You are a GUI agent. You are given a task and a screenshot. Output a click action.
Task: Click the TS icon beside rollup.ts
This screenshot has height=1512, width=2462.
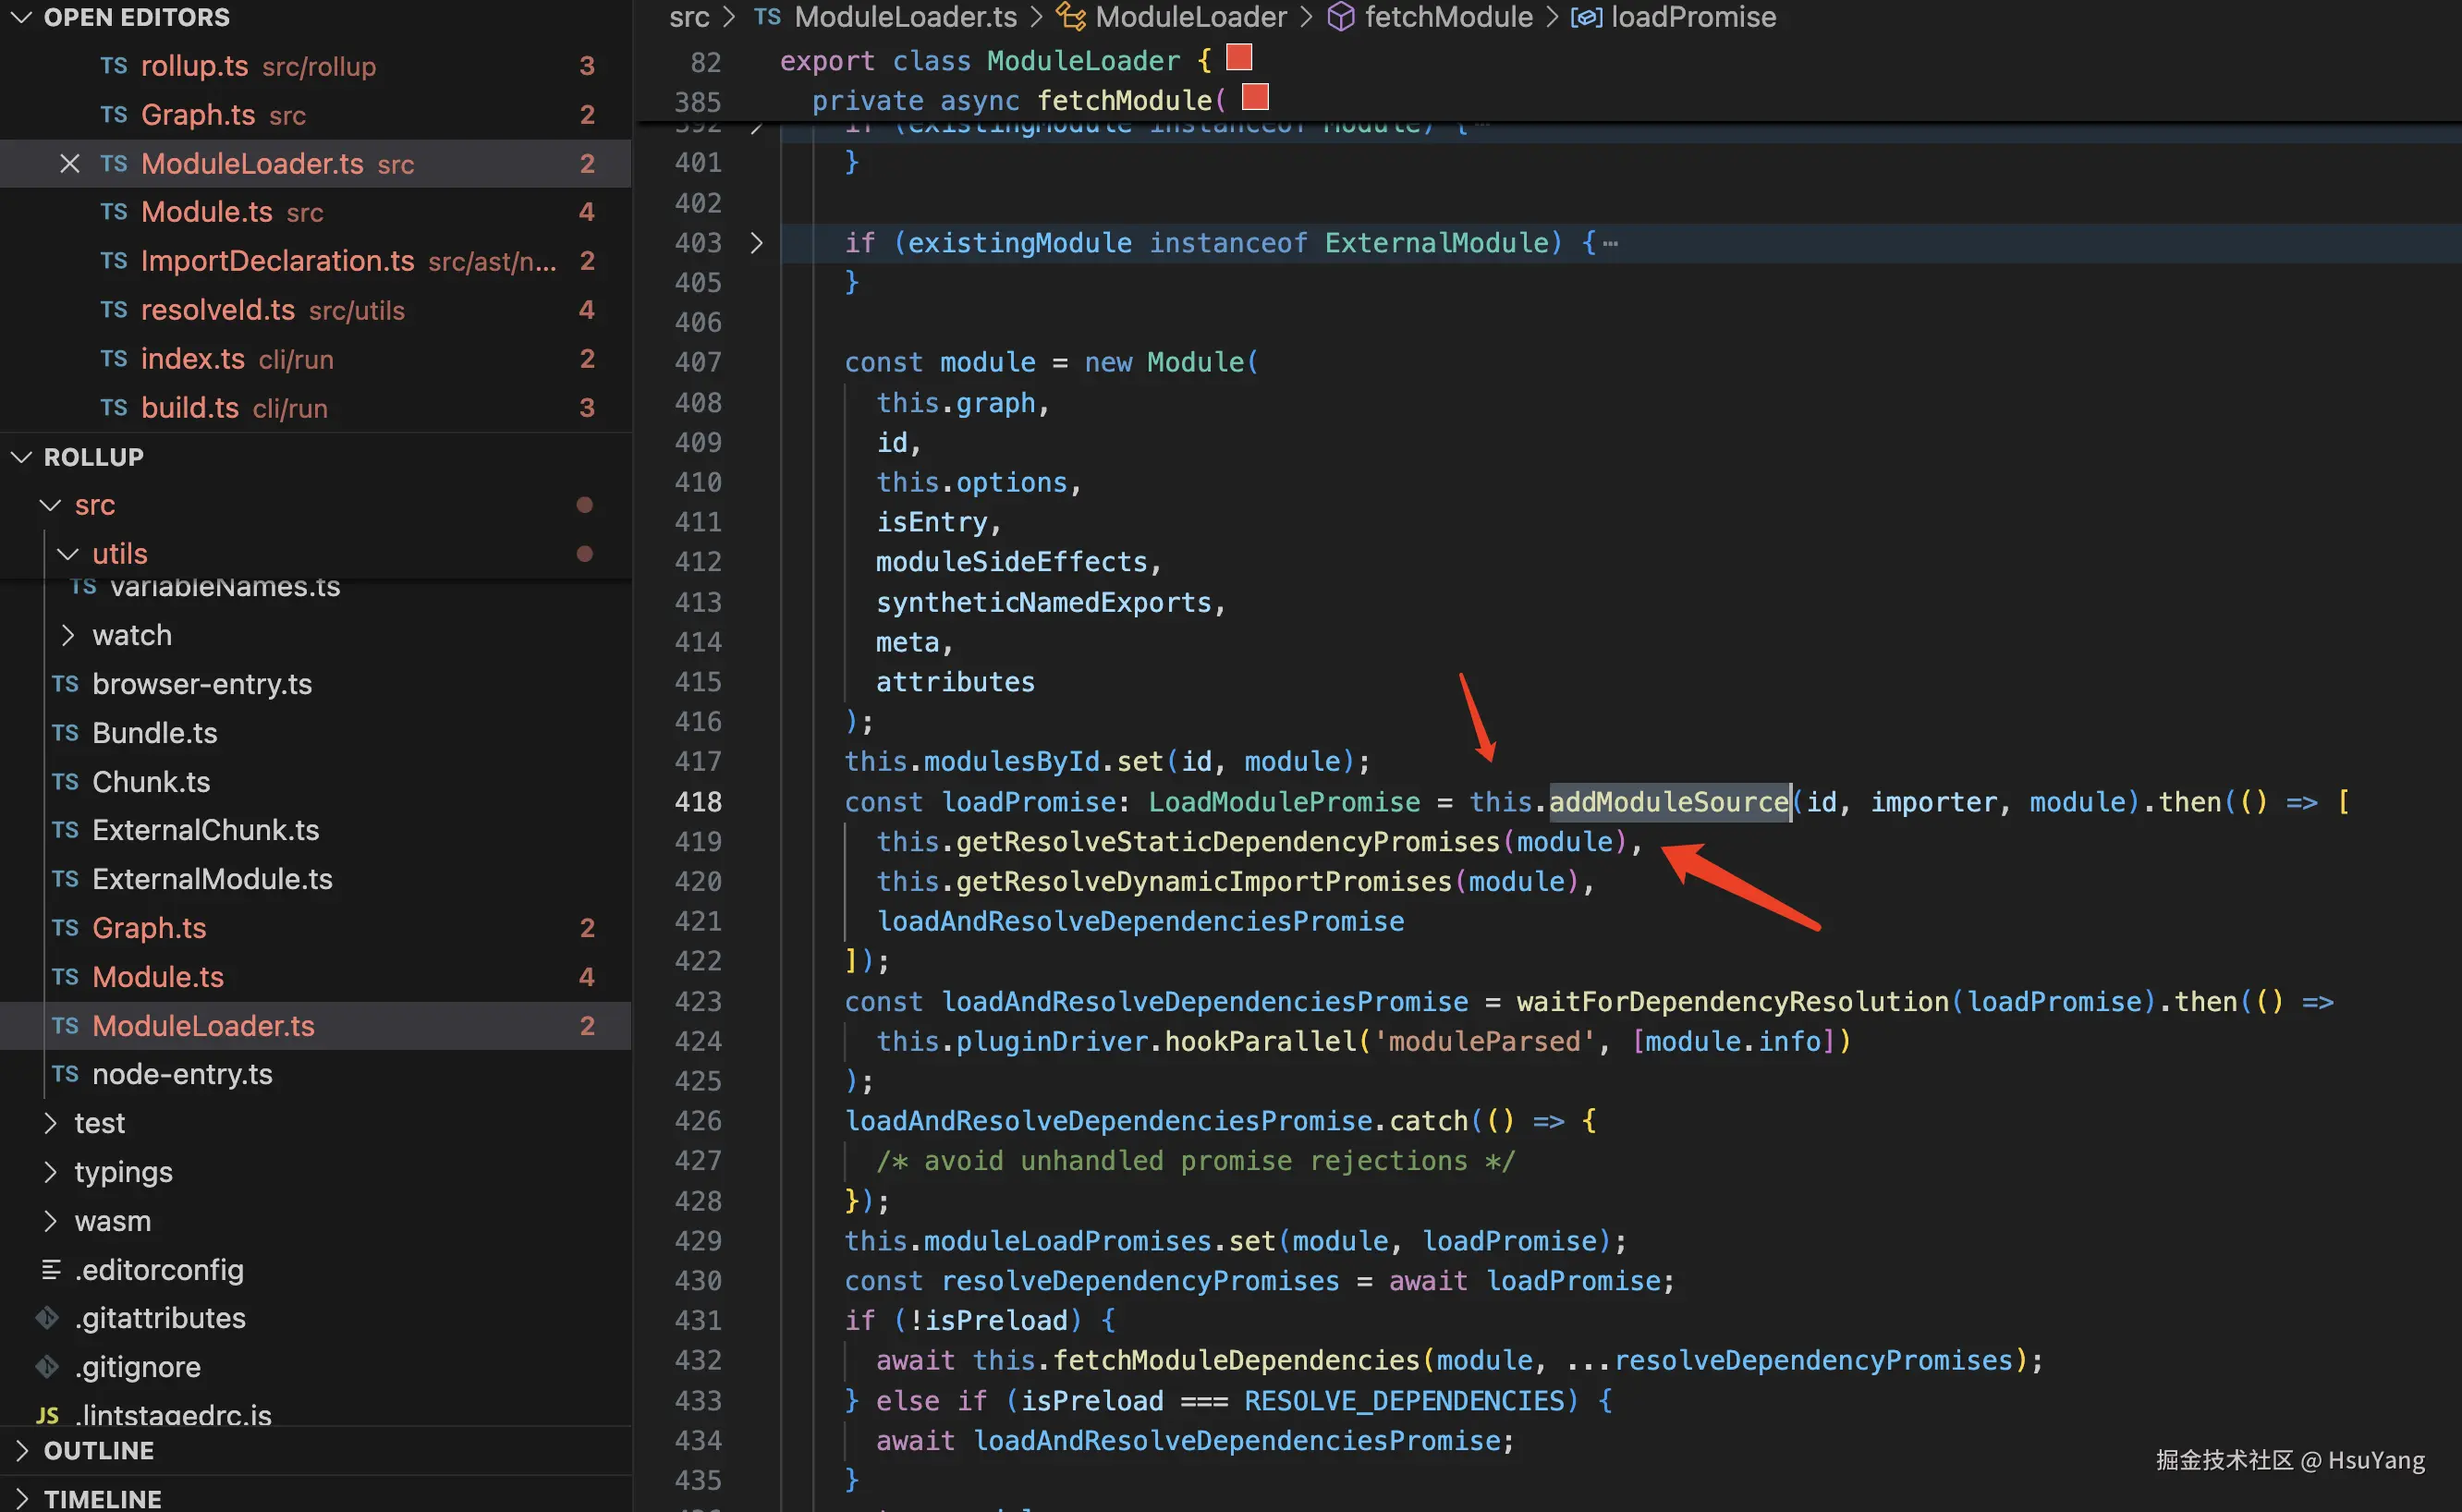click(x=113, y=66)
